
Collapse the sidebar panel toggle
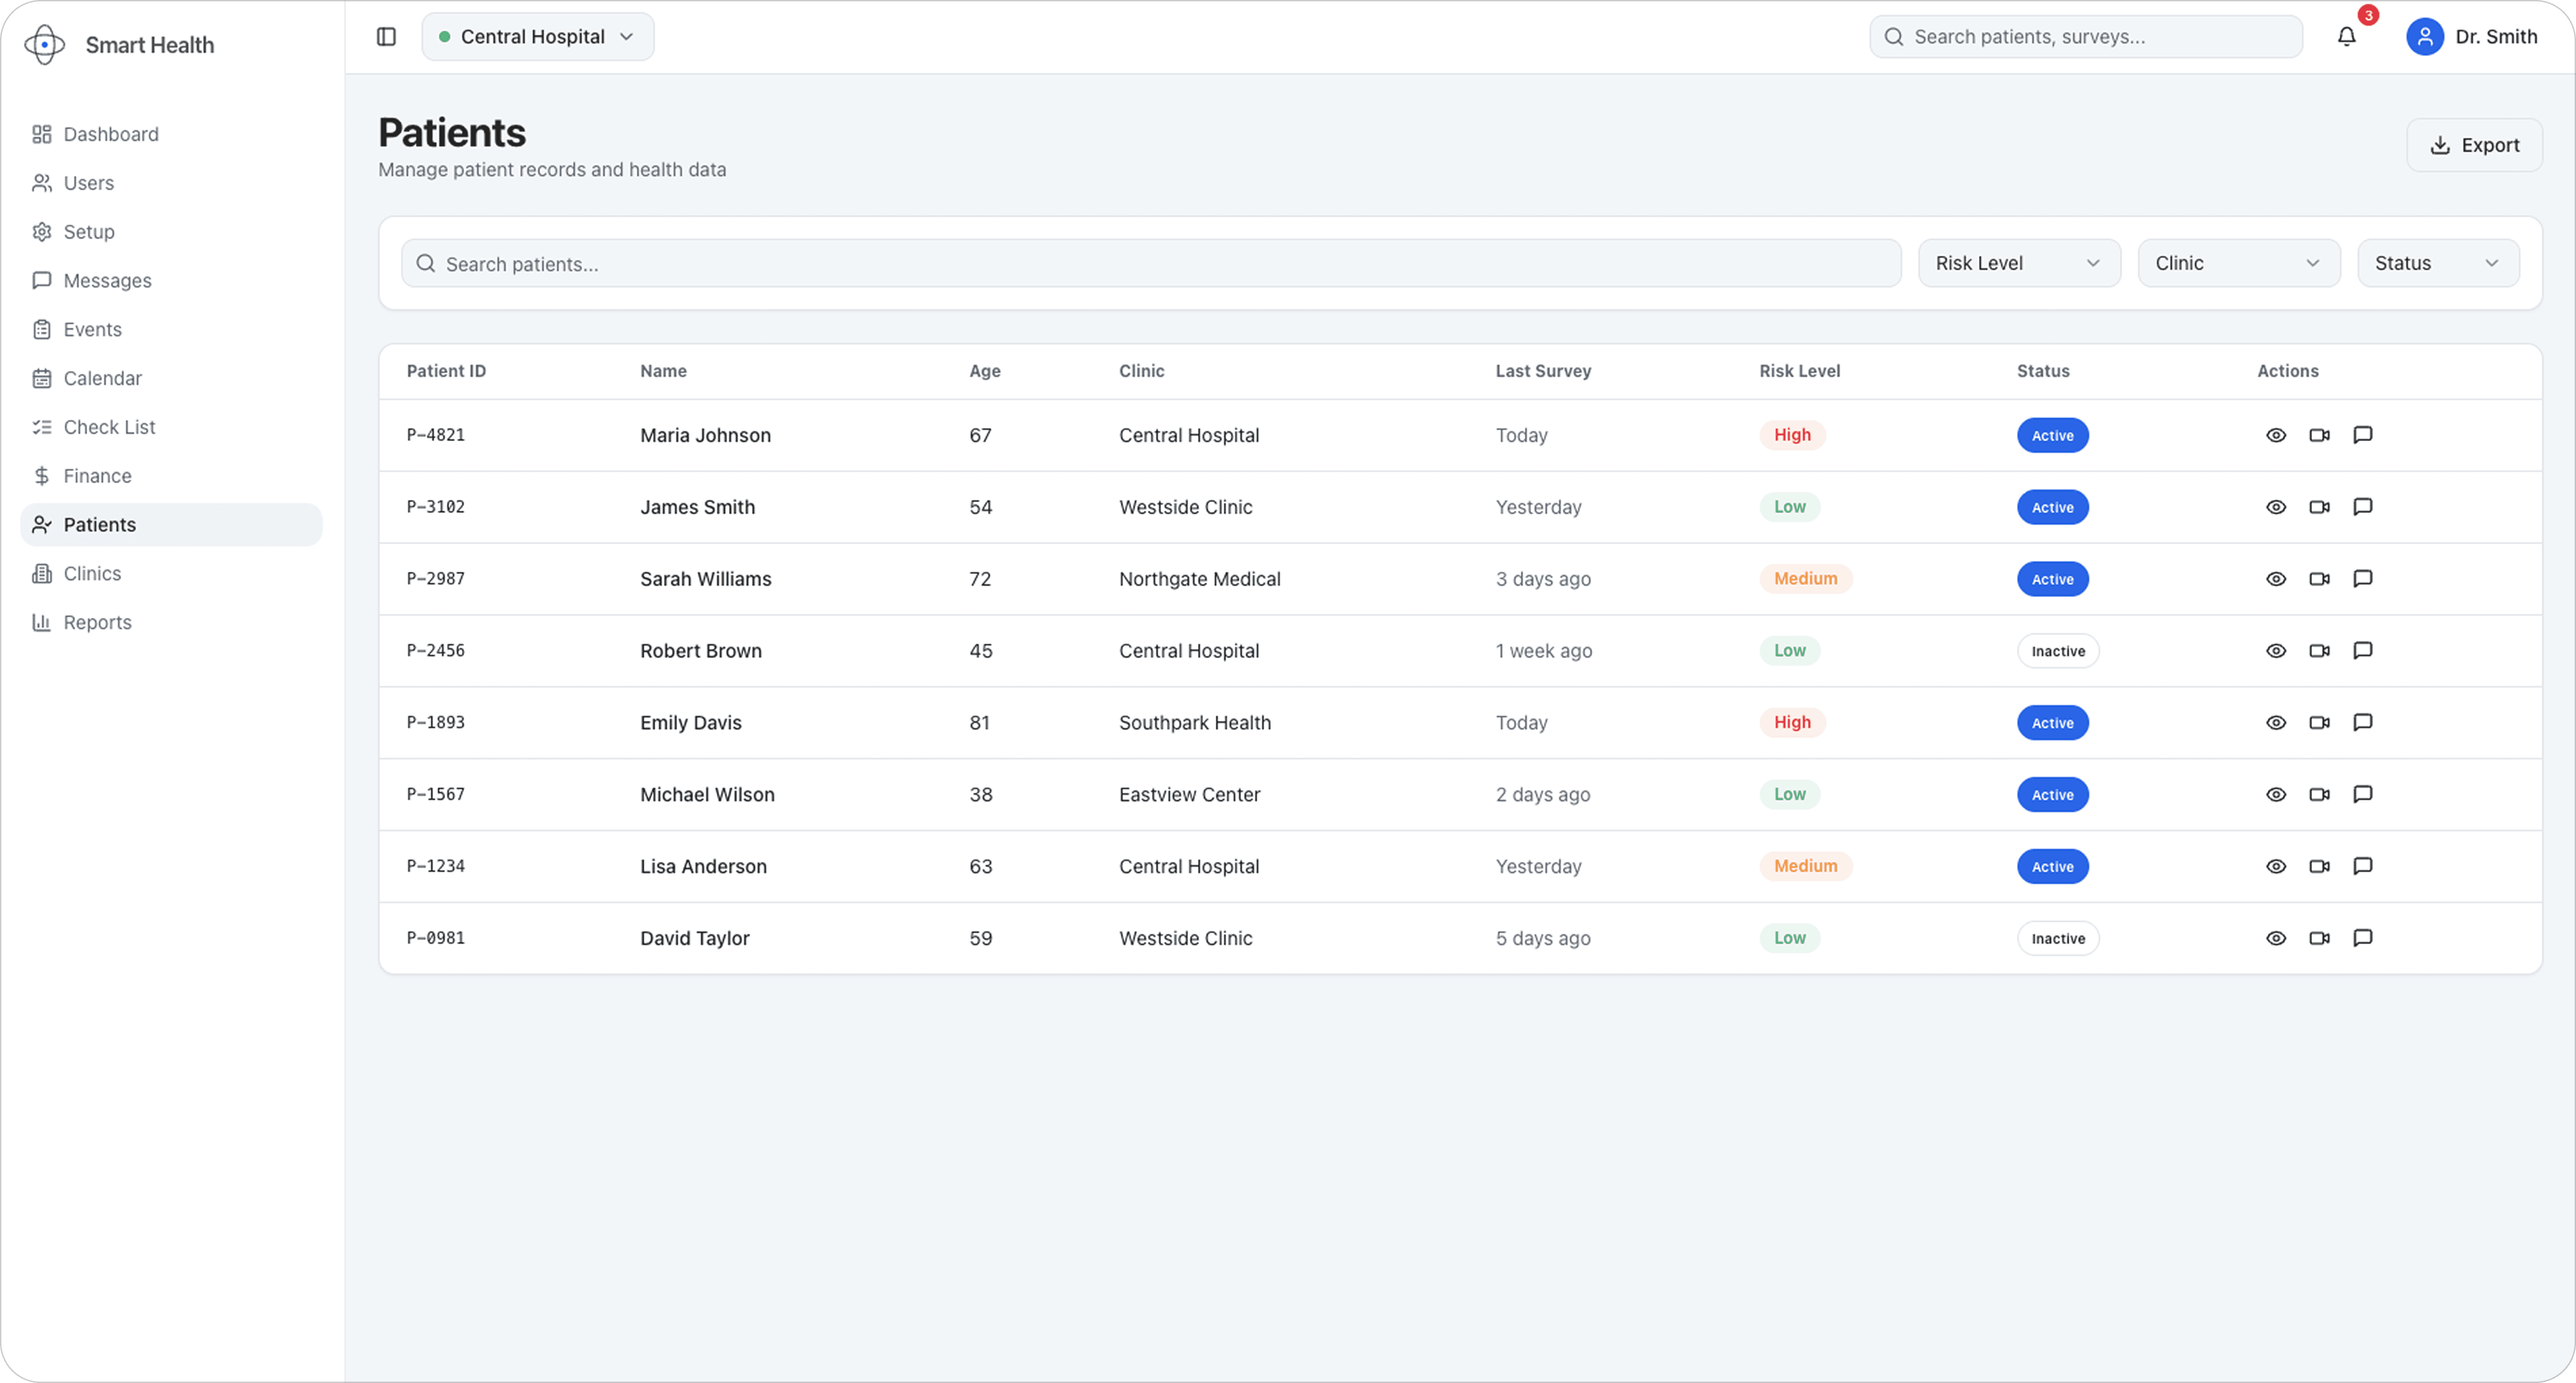[x=386, y=37]
